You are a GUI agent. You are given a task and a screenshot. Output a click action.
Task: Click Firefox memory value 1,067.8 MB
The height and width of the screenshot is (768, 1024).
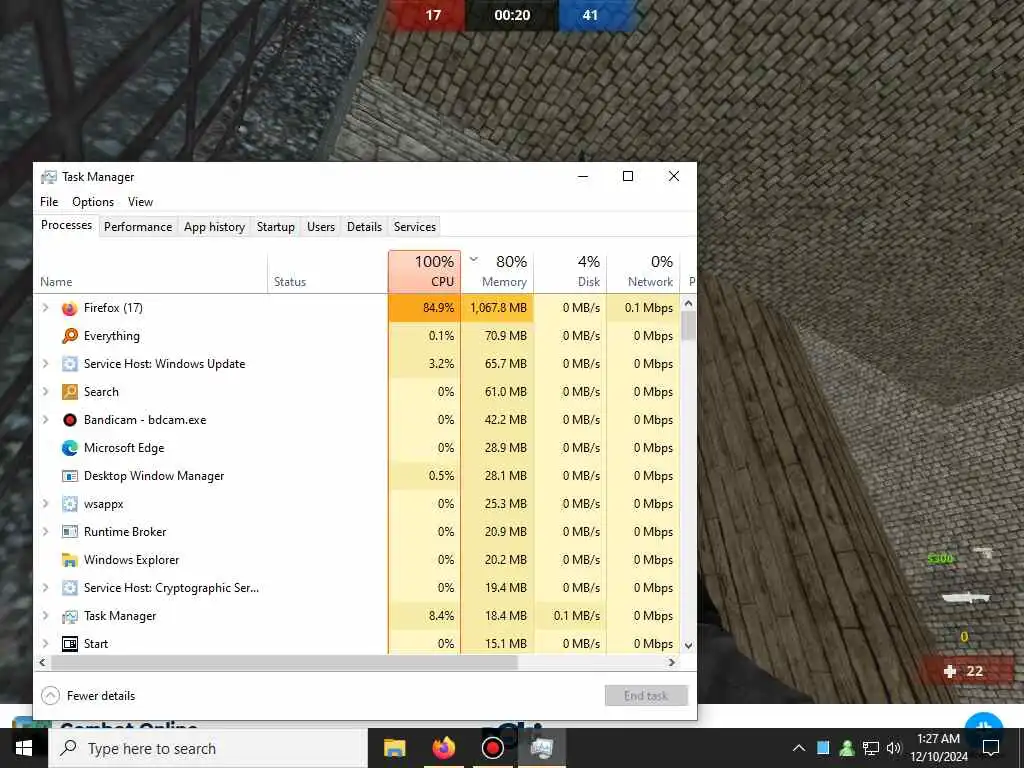click(498, 308)
